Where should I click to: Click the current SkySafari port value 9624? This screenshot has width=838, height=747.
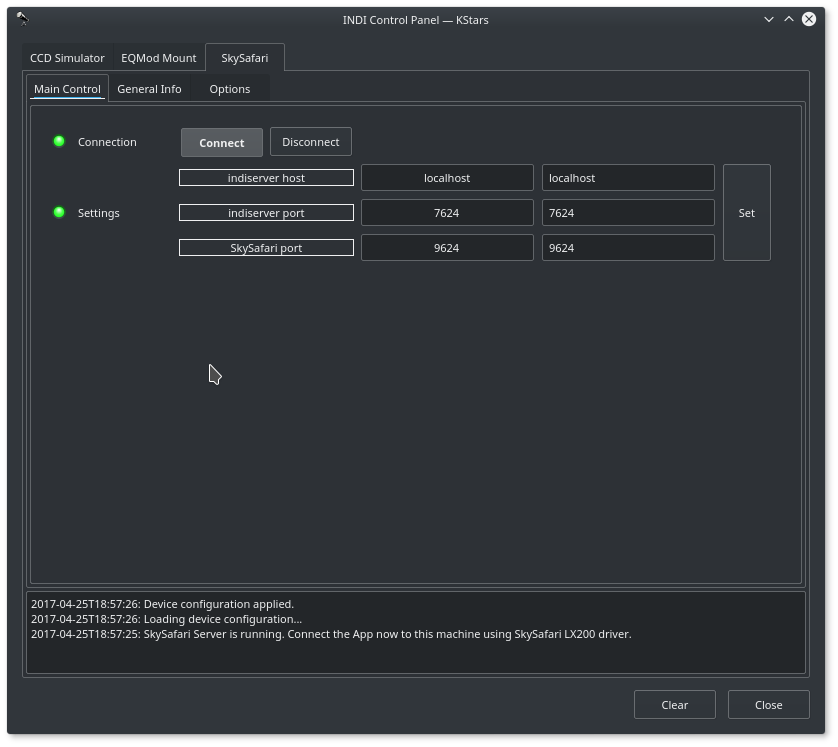pos(447,247)
